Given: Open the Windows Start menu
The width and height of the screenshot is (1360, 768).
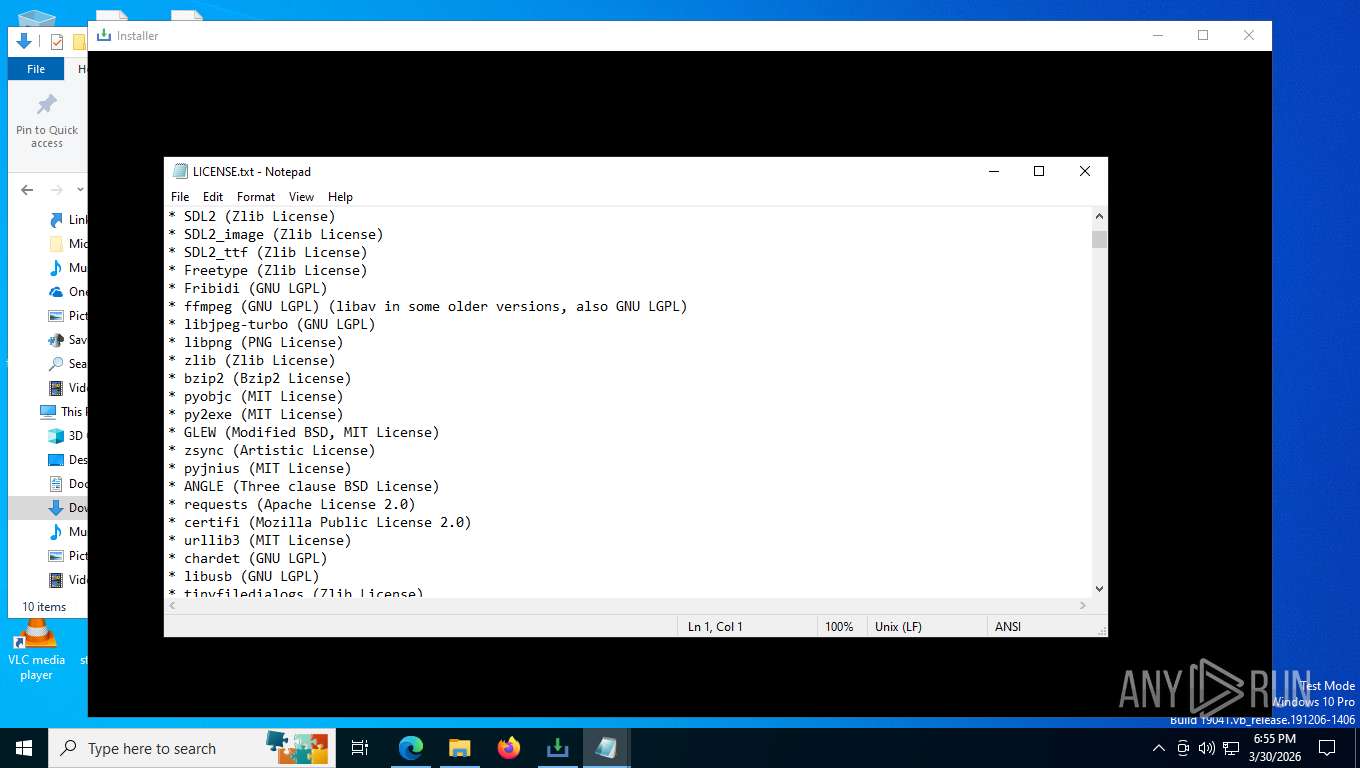Looking at the screenshot, I should pyautogui.click(x=24, y=748).
